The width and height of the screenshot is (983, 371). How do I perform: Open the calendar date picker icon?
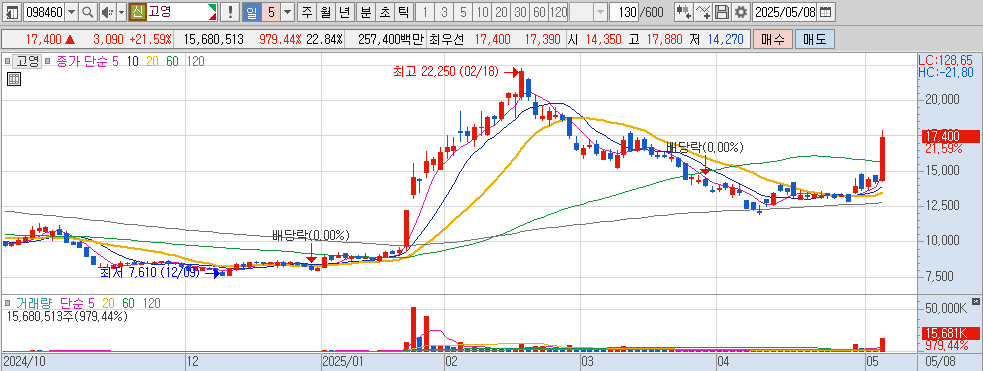point(826,11)
